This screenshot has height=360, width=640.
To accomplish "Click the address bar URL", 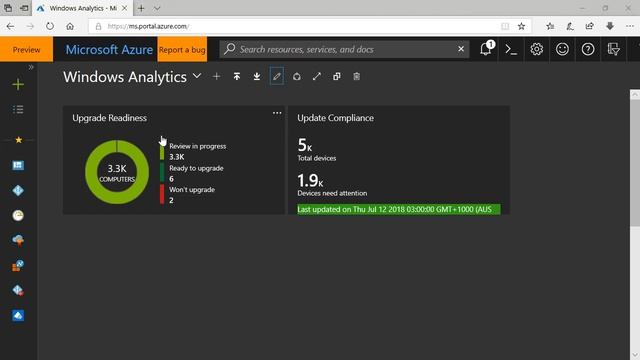I will pos(148,26).
